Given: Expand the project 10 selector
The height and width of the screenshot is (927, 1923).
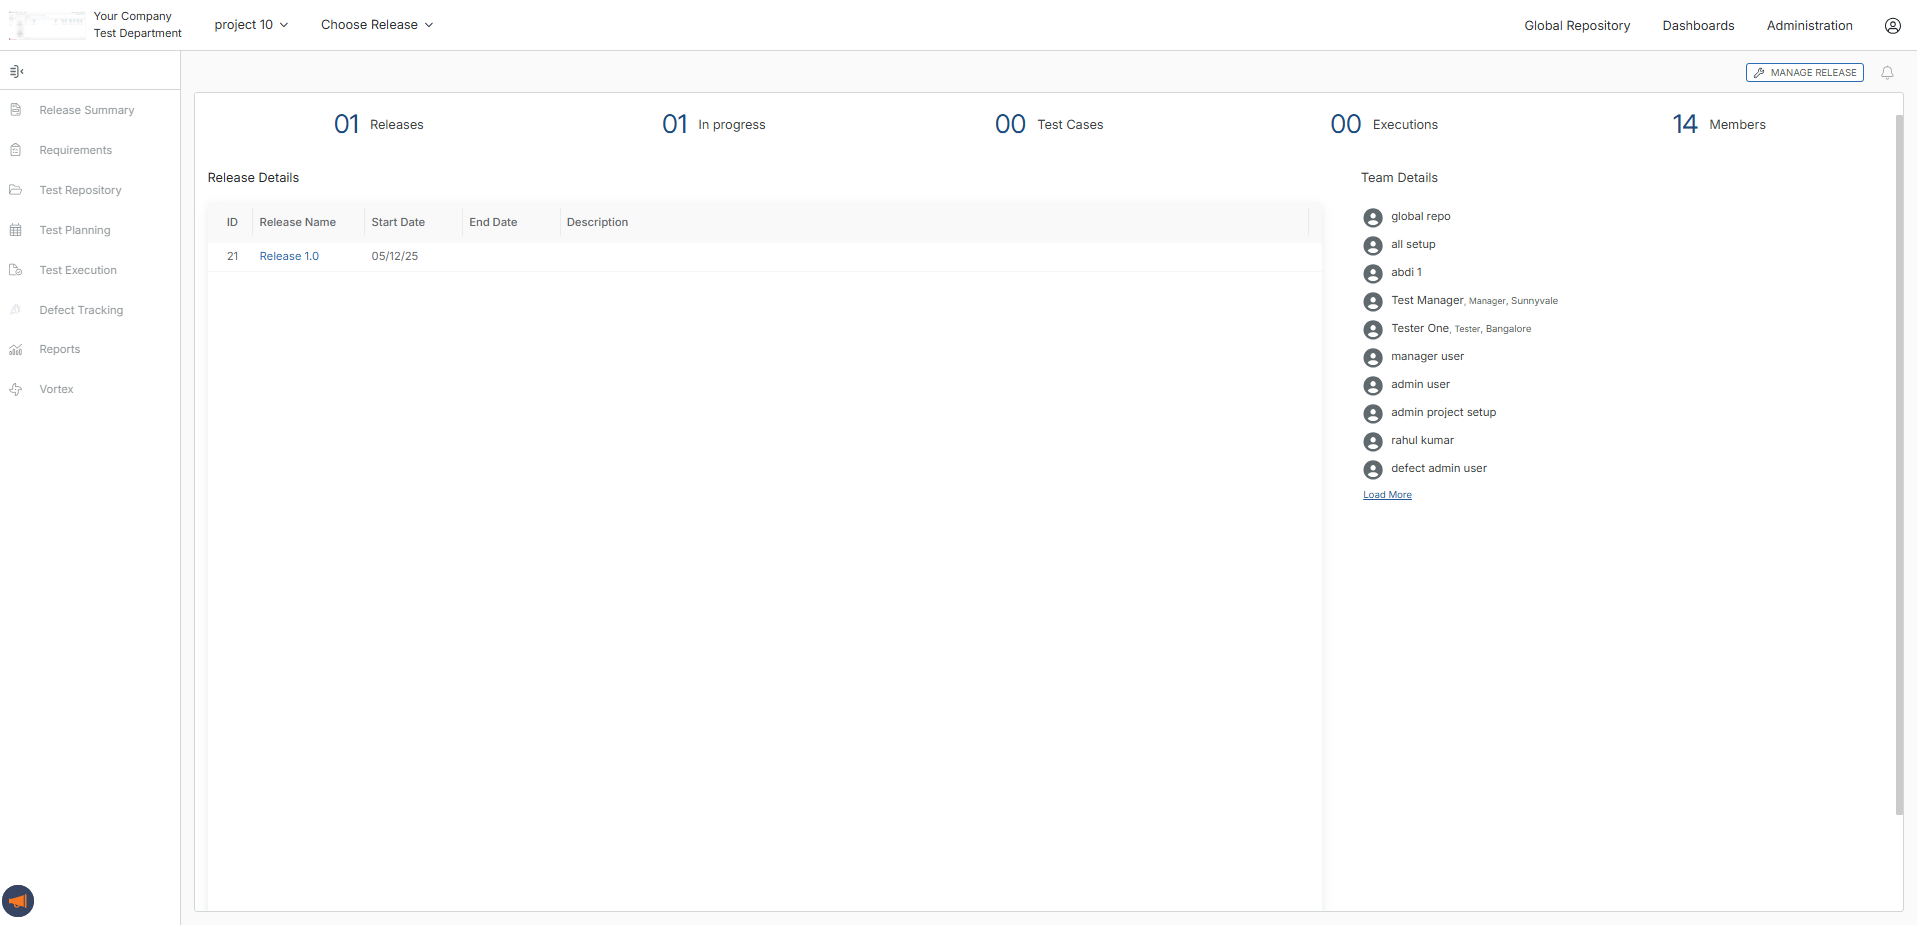Looking at the screenshot, I should tap(250, 24).
